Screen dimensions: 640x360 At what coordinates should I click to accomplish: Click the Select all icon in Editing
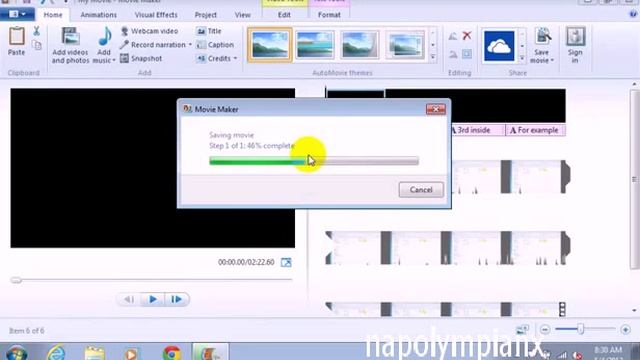click(x=467, y=54)
